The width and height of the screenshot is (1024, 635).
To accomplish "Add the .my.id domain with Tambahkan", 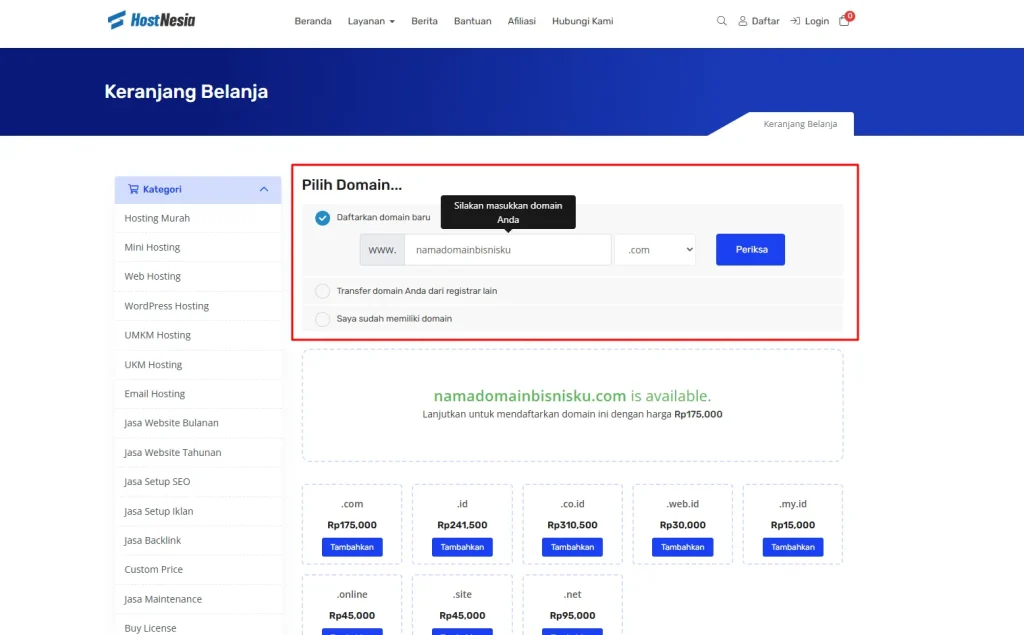I will click(792, 547).
